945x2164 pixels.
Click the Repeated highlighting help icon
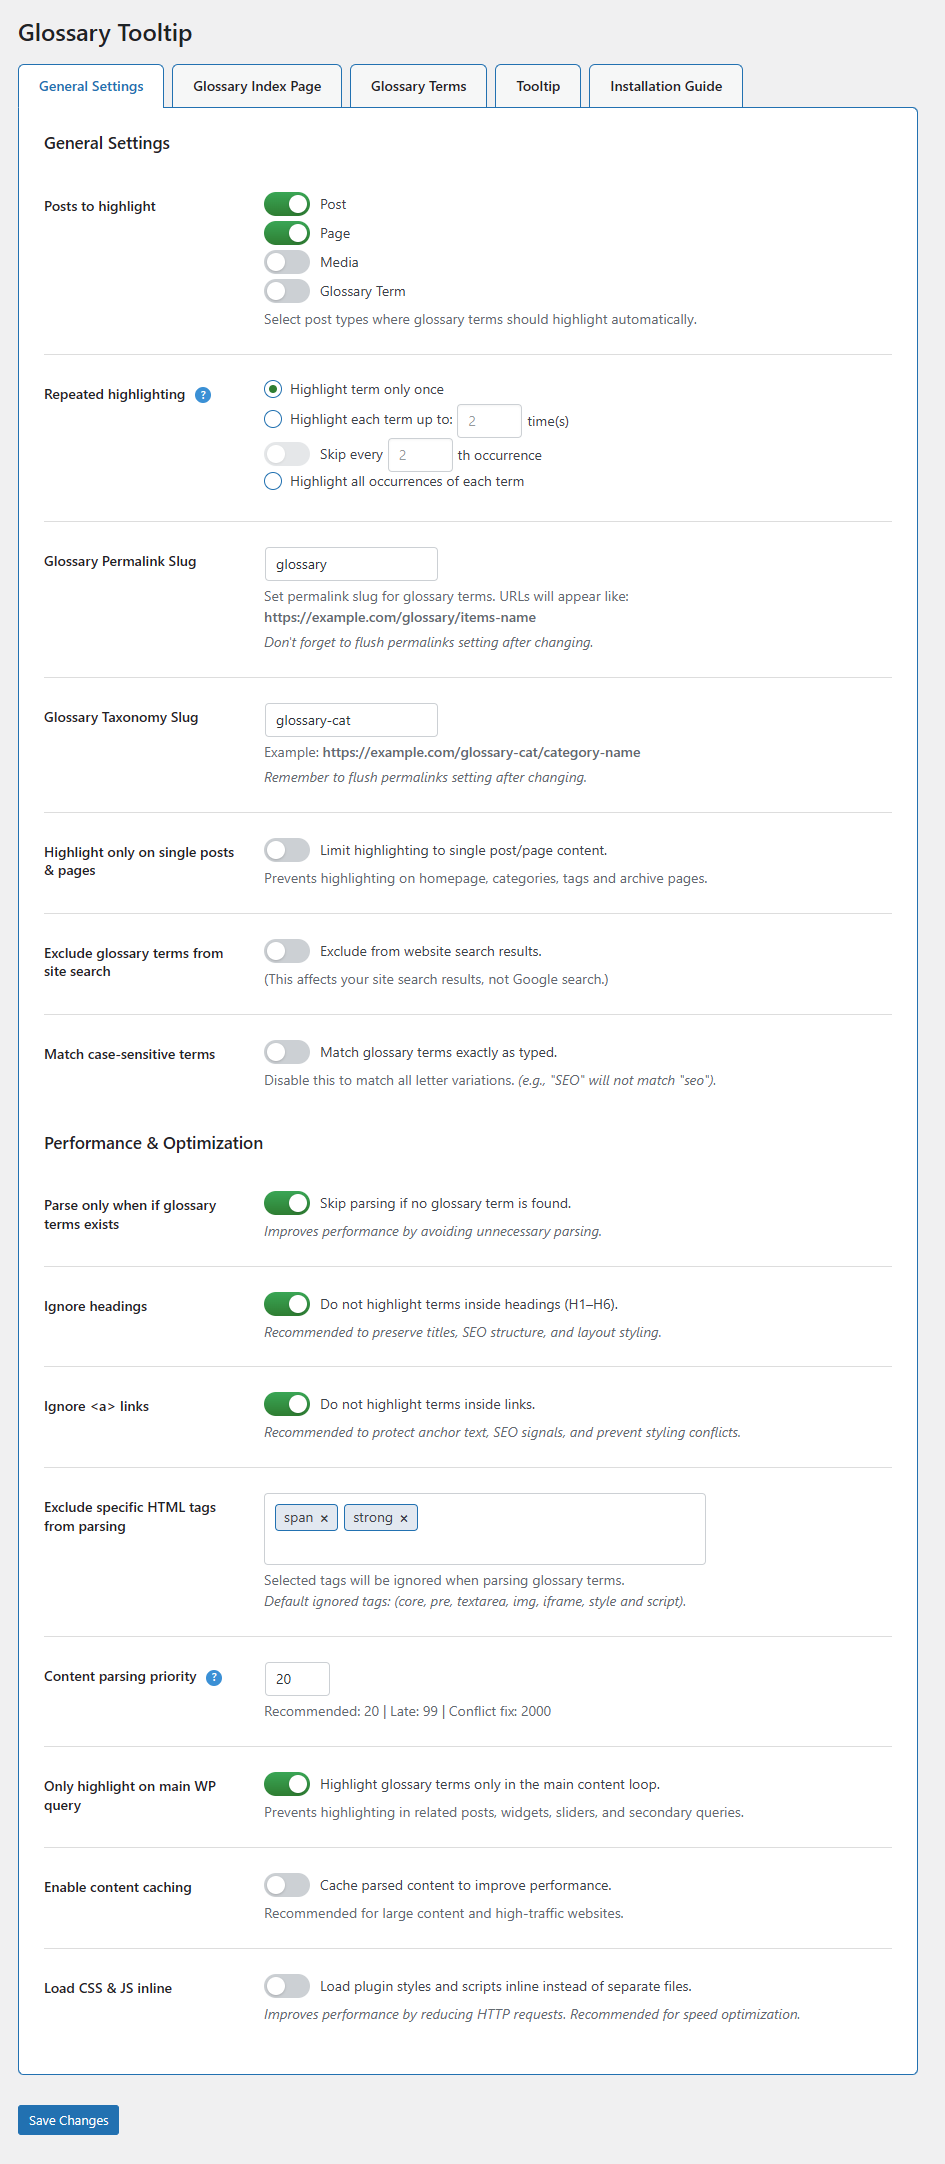tap(203, 395)
